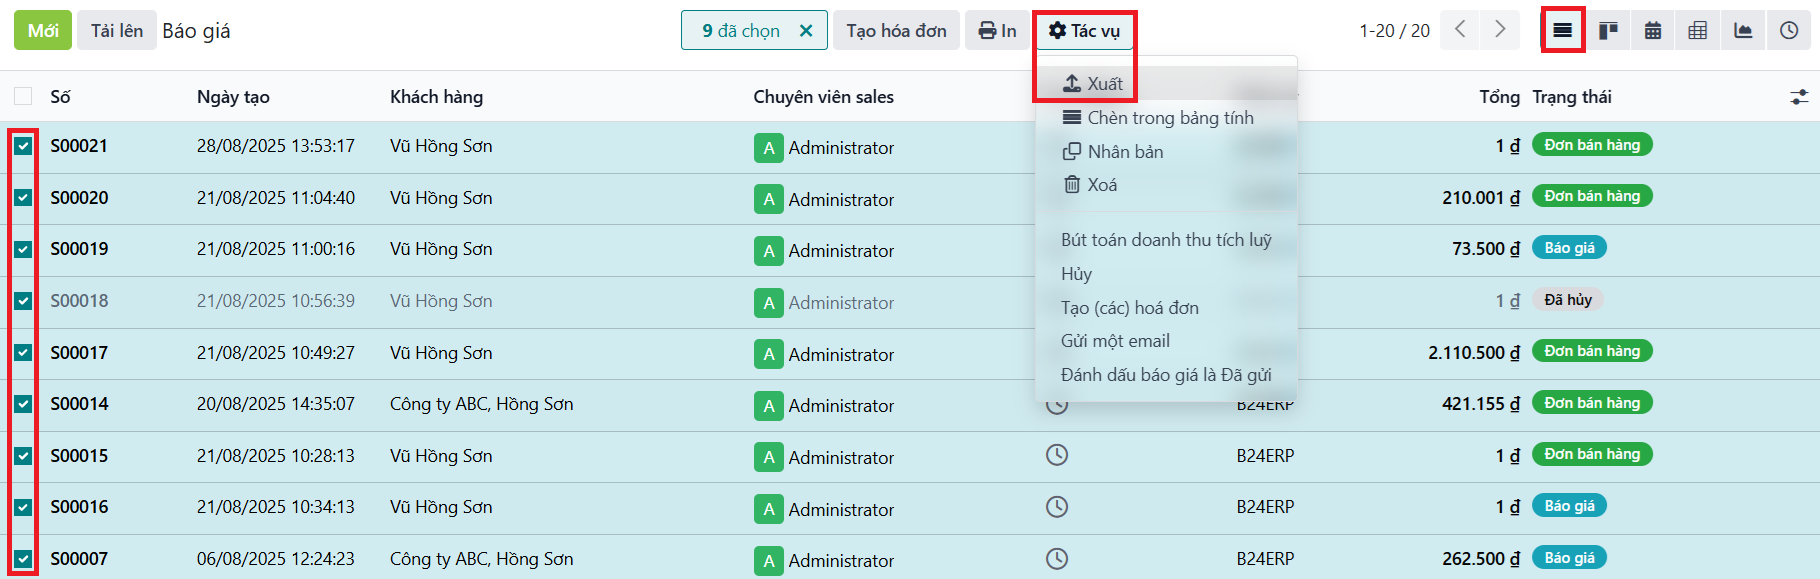Toggle the select-all header checkbox
The width and height of the screenshot is (1820, 579).
23,97
